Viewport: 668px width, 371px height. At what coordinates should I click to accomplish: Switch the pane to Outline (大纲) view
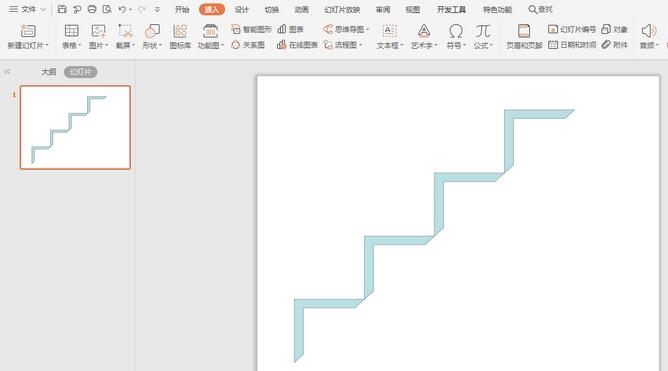pos(49,72)
